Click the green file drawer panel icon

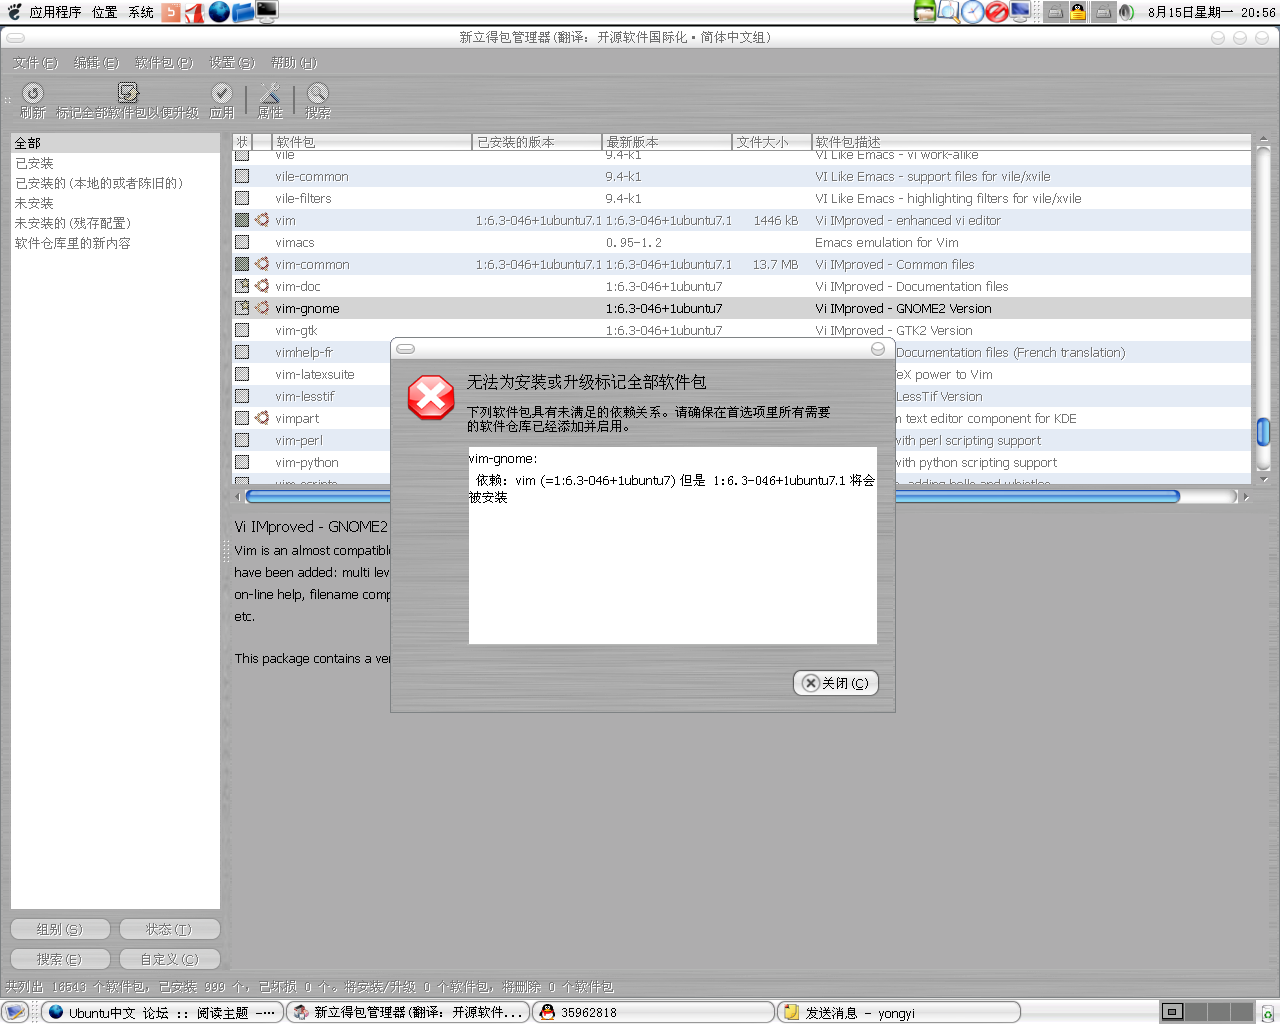[925, 12]
